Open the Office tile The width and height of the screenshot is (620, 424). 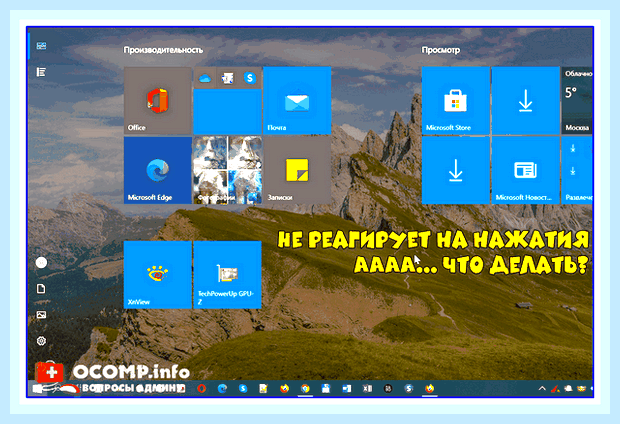click(x=158, y=101)
